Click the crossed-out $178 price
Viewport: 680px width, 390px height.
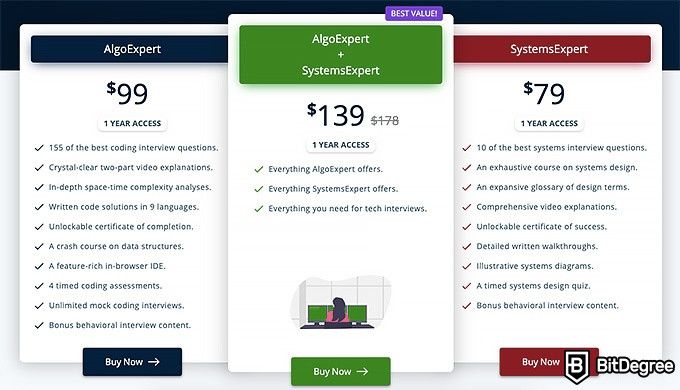[385, 120]
